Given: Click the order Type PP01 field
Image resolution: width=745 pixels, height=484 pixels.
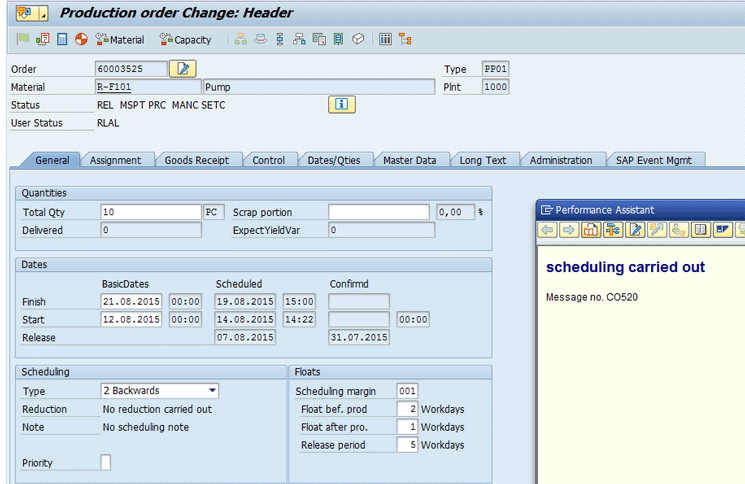Looking at the screenshot, I should [496, 69].
